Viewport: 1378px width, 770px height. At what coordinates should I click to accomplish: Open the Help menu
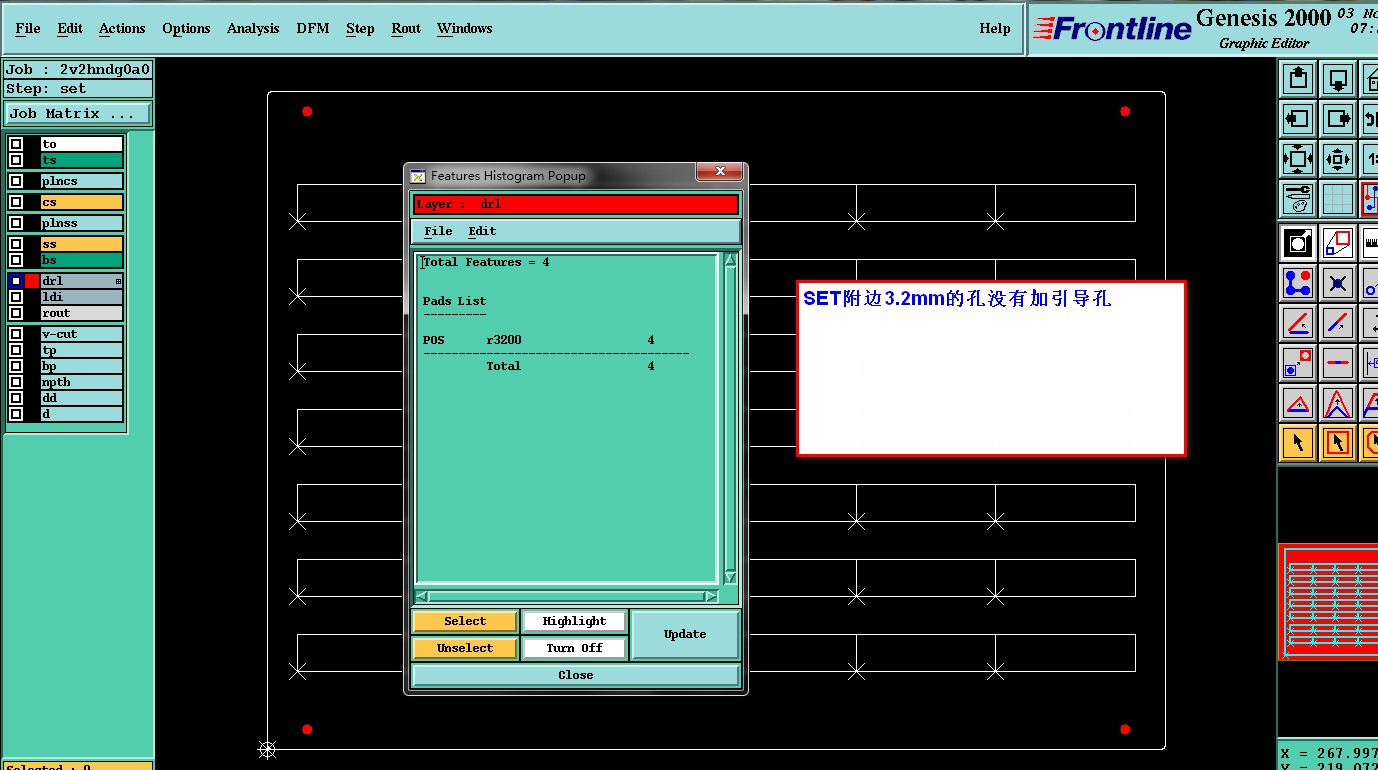tap(995, 28)
